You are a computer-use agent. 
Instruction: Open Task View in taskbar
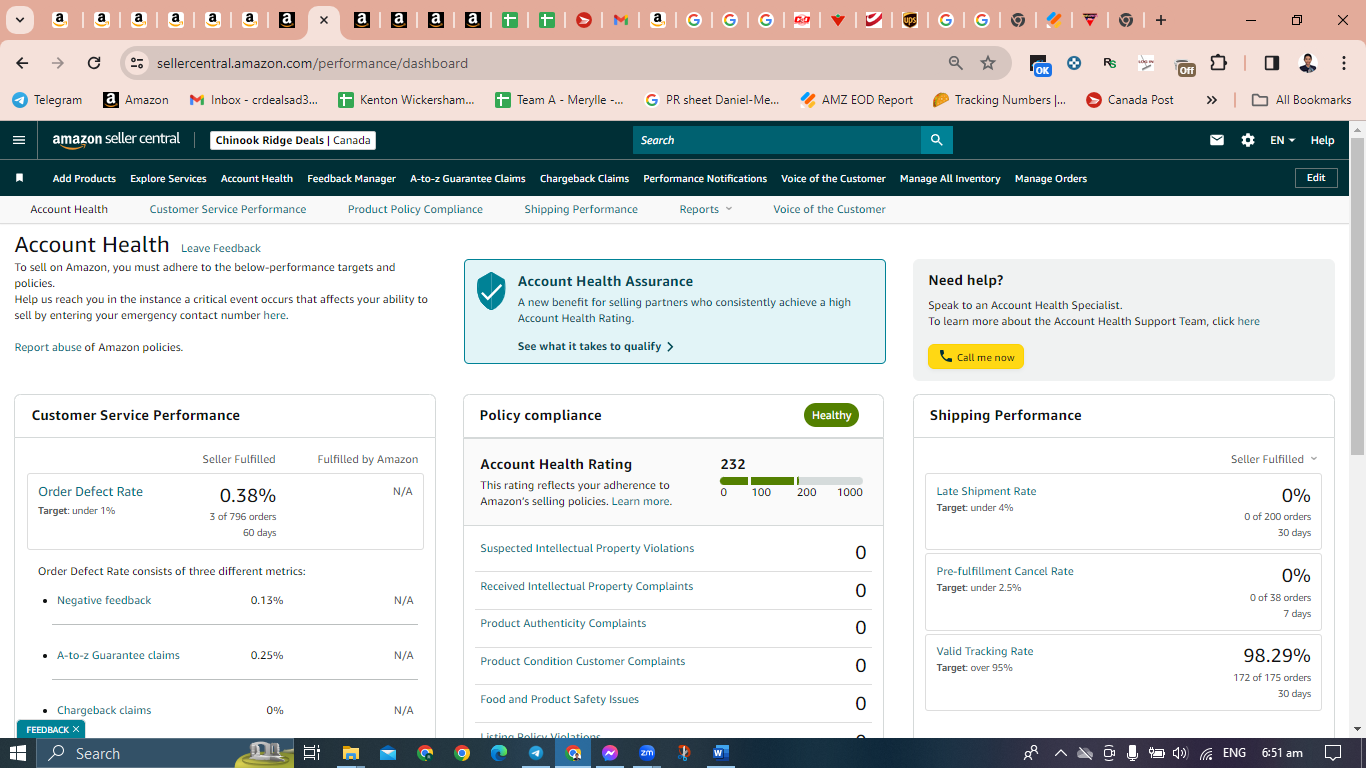tap(311, 753)
